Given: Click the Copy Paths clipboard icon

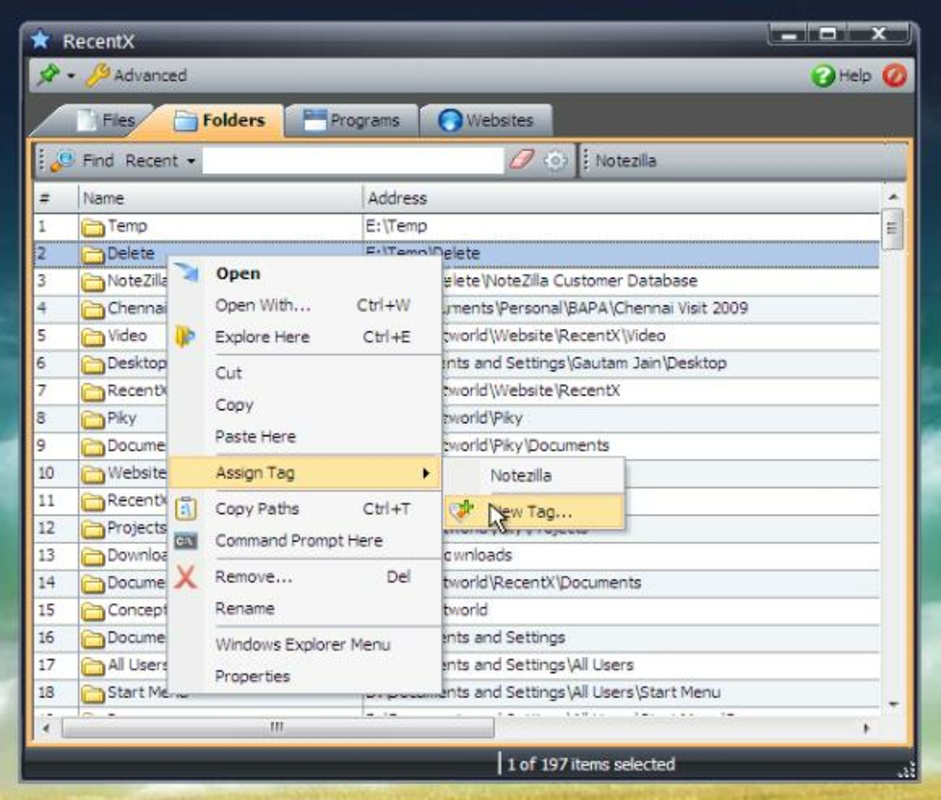Looking at the screenshot, I should (x=185, y=508).
